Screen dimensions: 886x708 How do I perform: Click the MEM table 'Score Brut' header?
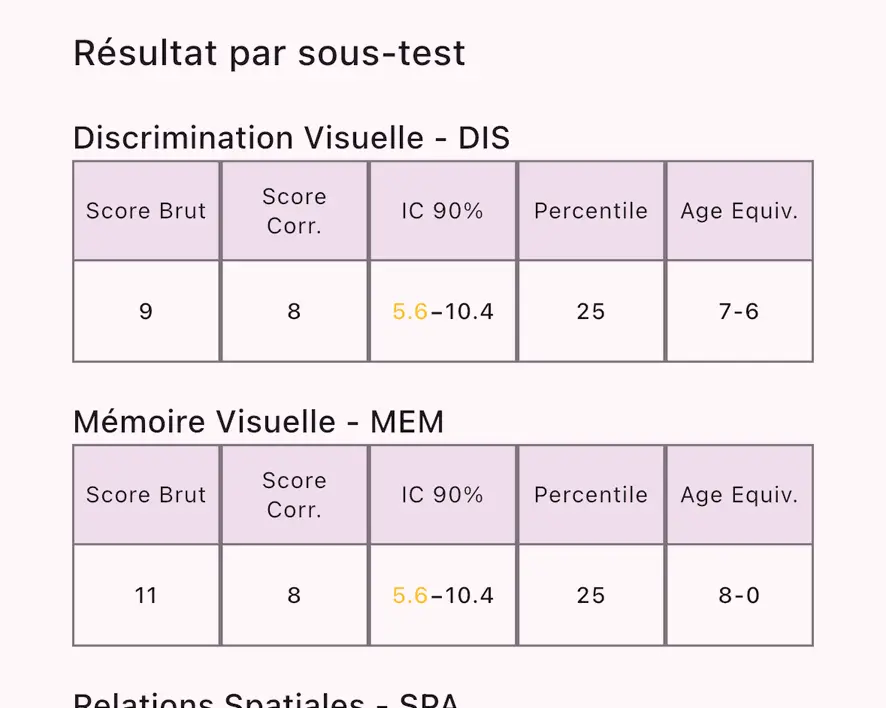point(146,495)
